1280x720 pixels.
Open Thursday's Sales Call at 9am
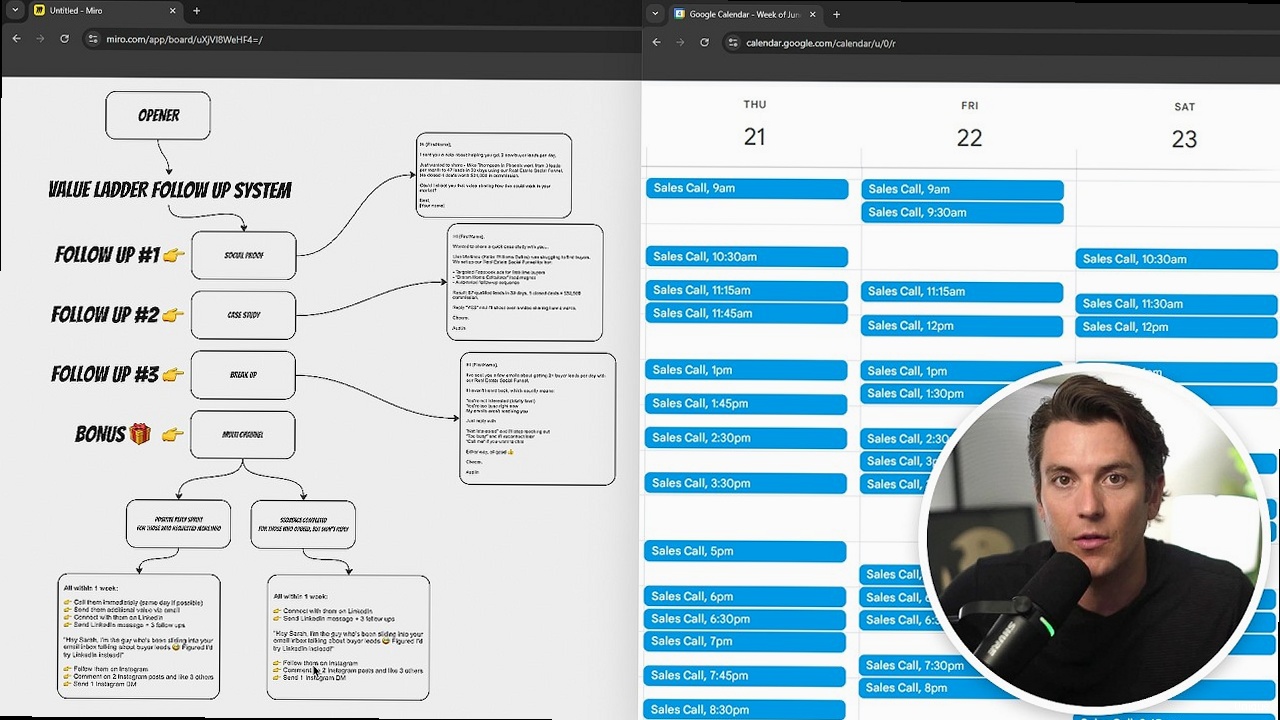[746, 188]
